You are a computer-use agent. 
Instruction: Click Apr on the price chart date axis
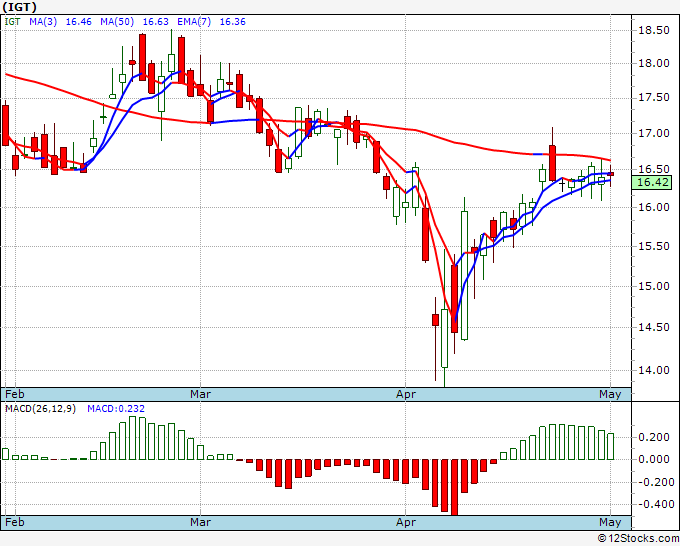pyautogui.click(x=405, y=394)
